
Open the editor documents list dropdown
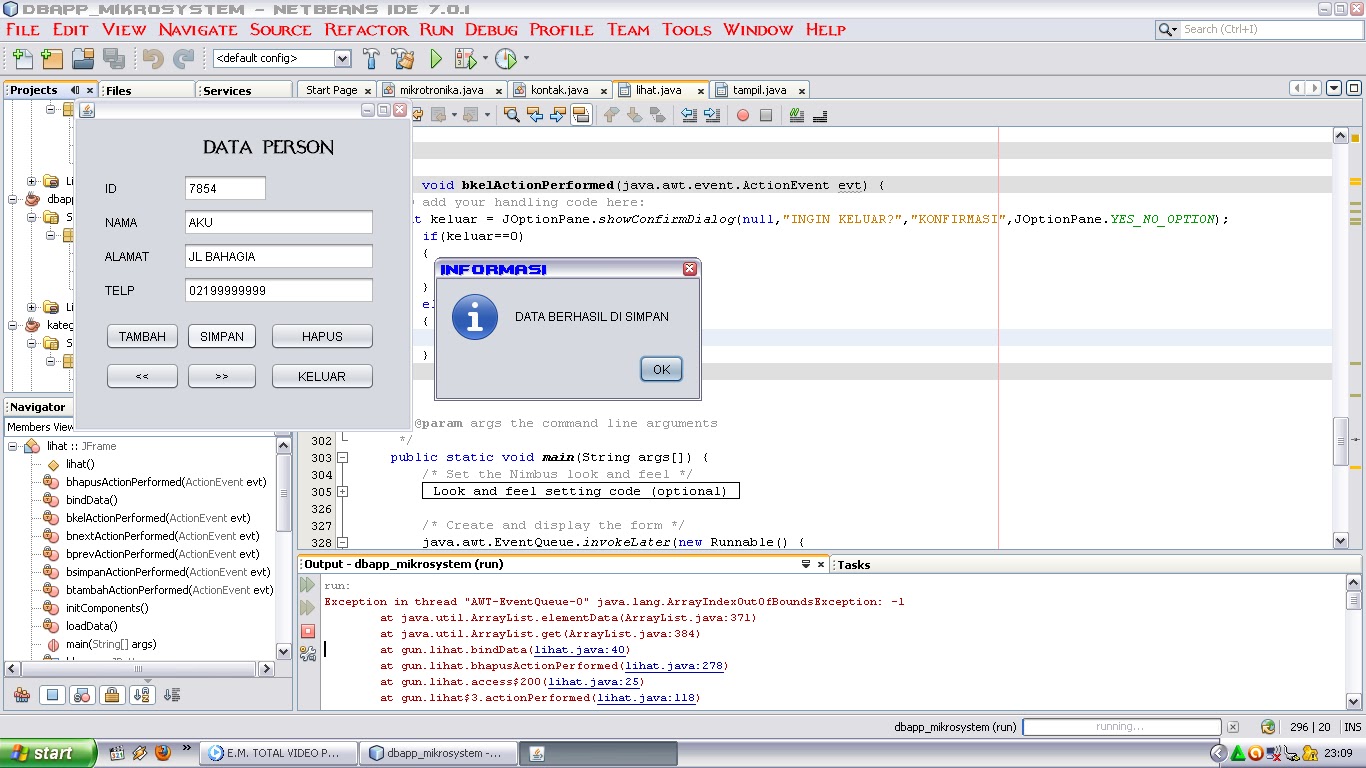click(1334, 88)
